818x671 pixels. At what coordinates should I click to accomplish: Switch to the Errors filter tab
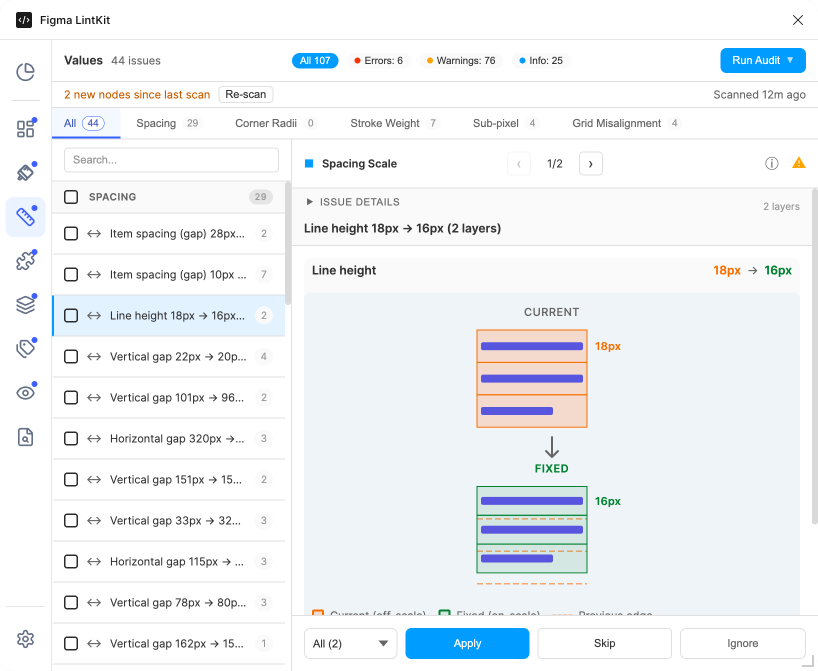coord(378,60)
